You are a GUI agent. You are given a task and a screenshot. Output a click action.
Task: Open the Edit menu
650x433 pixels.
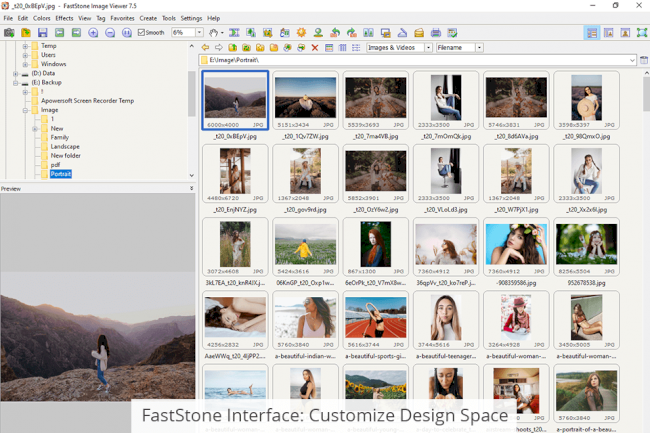[x=23, y=18]
